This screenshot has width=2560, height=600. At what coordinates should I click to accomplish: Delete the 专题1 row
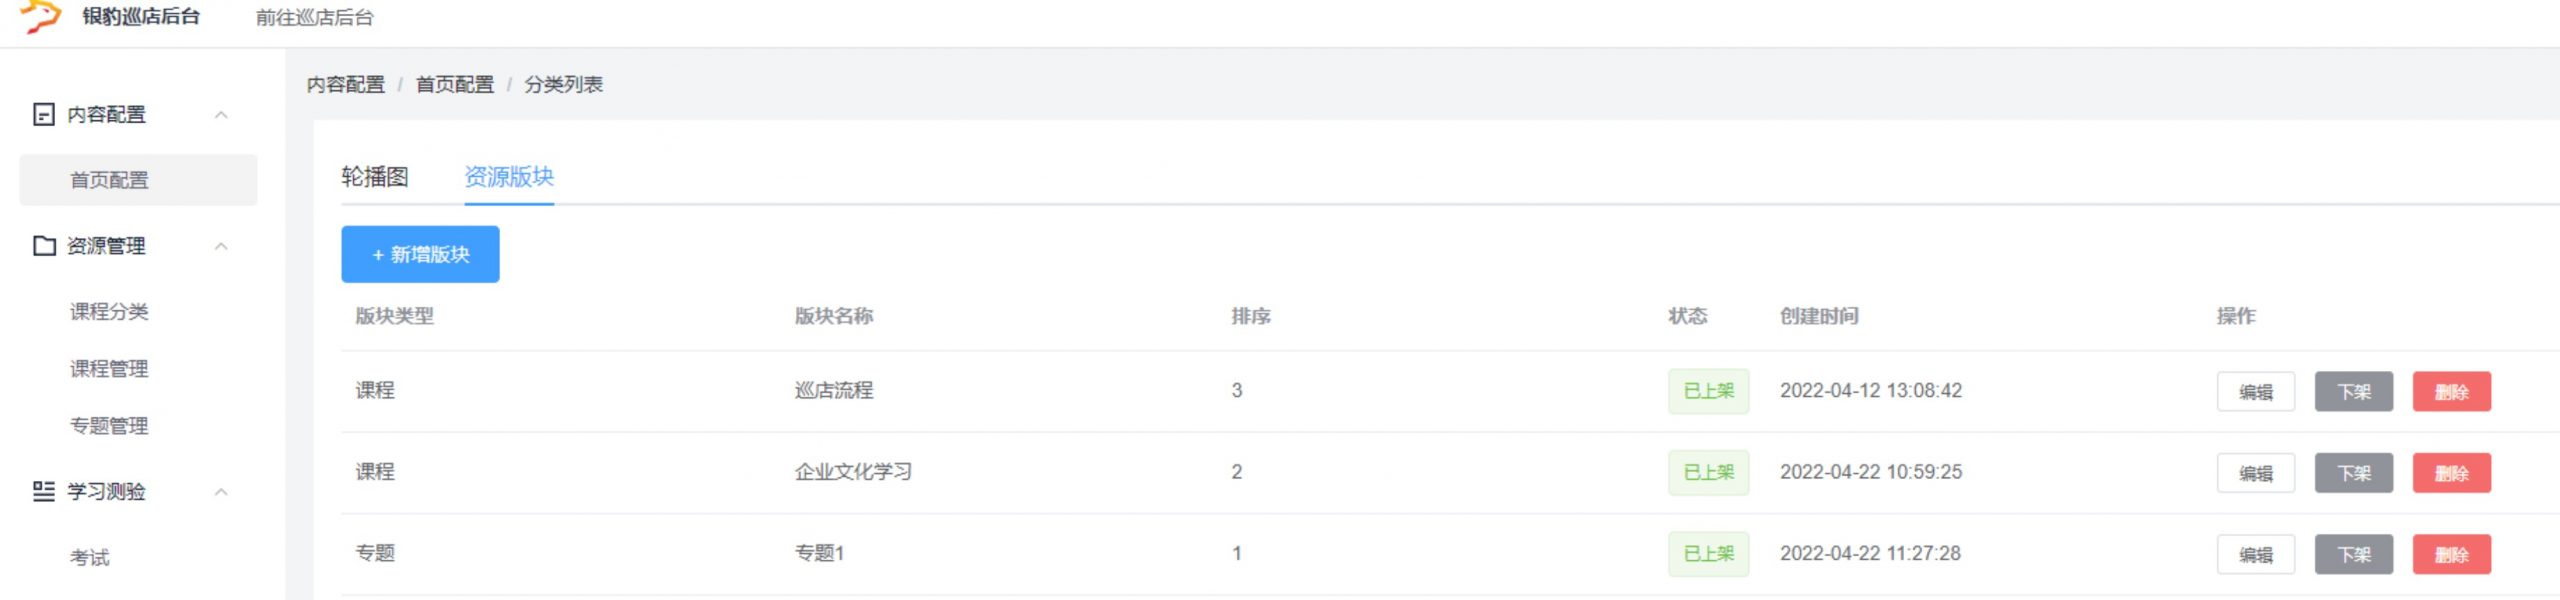[2451, 555]
